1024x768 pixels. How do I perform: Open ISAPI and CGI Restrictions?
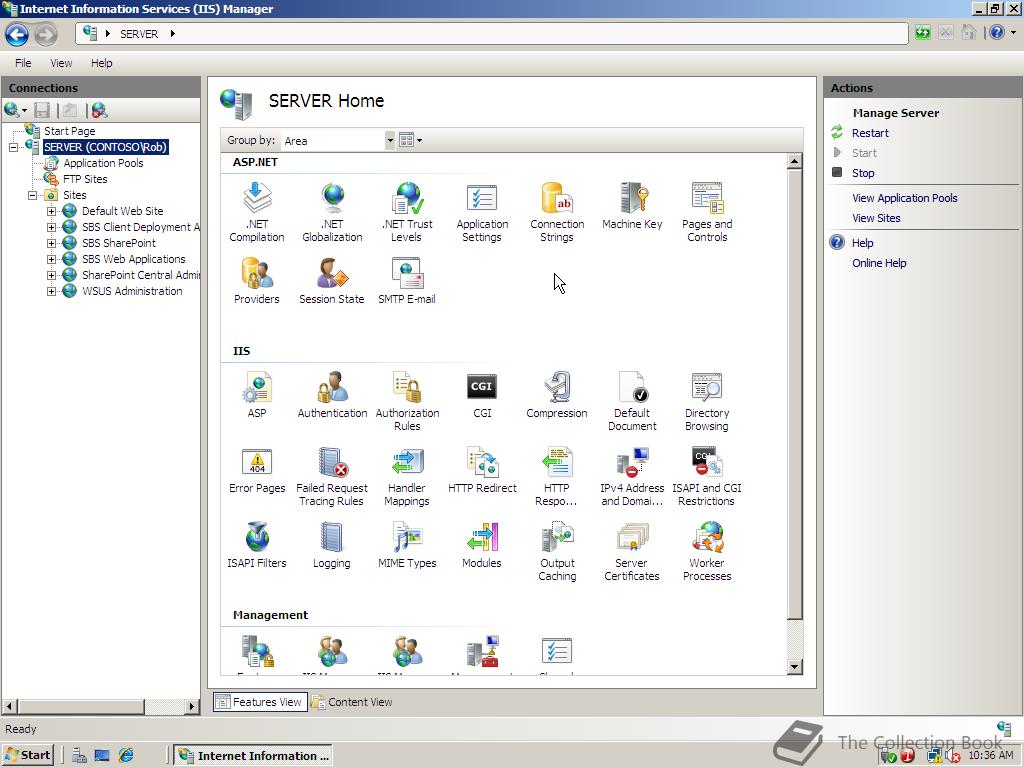pyautogui.click(x=707, y=477)
